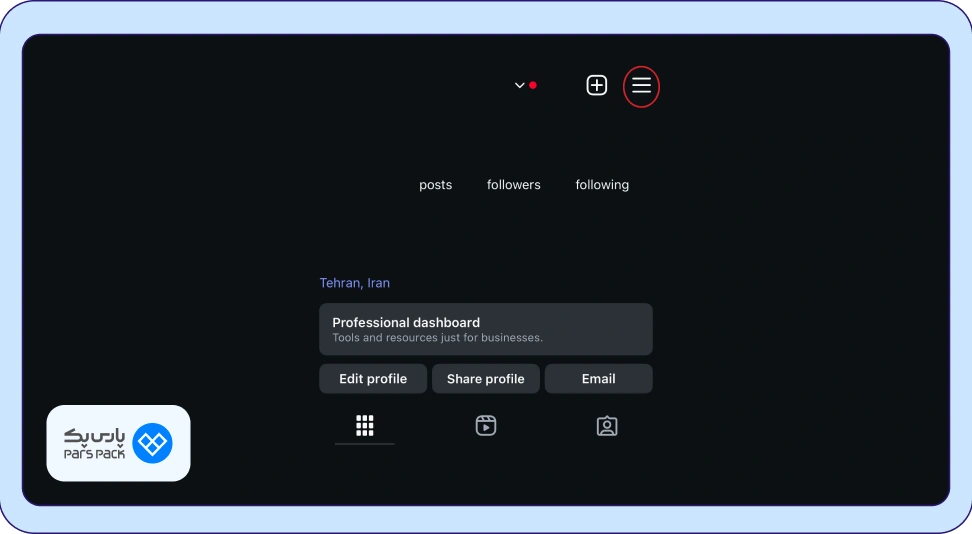
Task: Open the hamburger menu circled in red
Action: pyautogui.click(x=641, y=86)
